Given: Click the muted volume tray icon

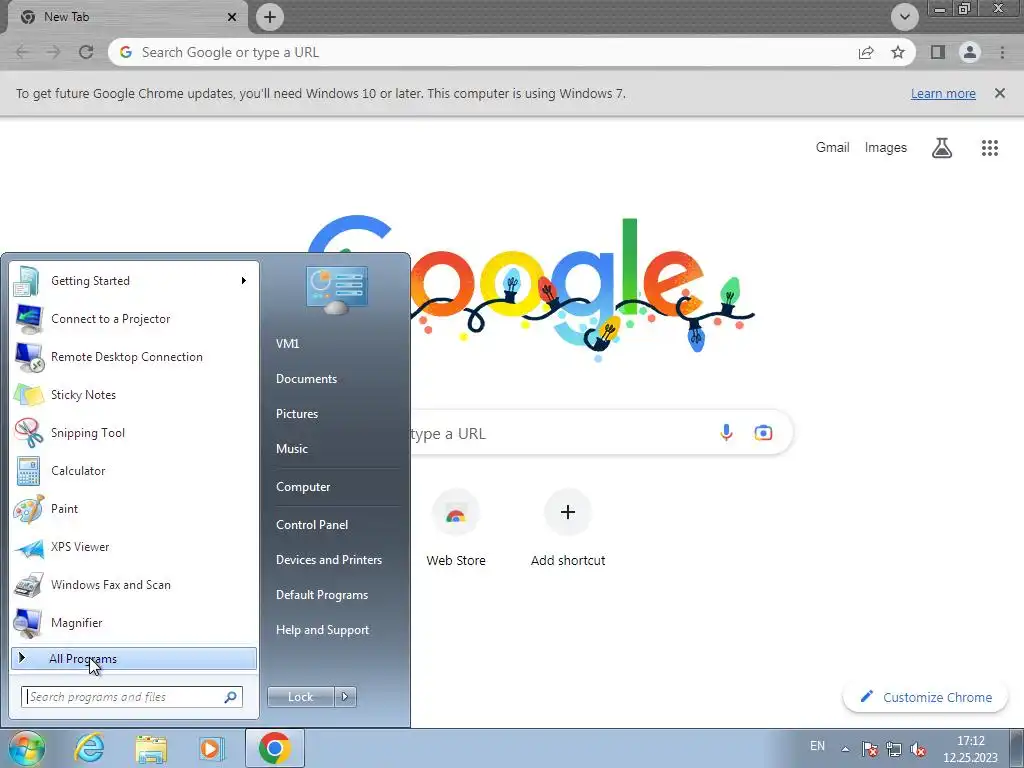Looking at the screenshot, I should click(918, 749).
